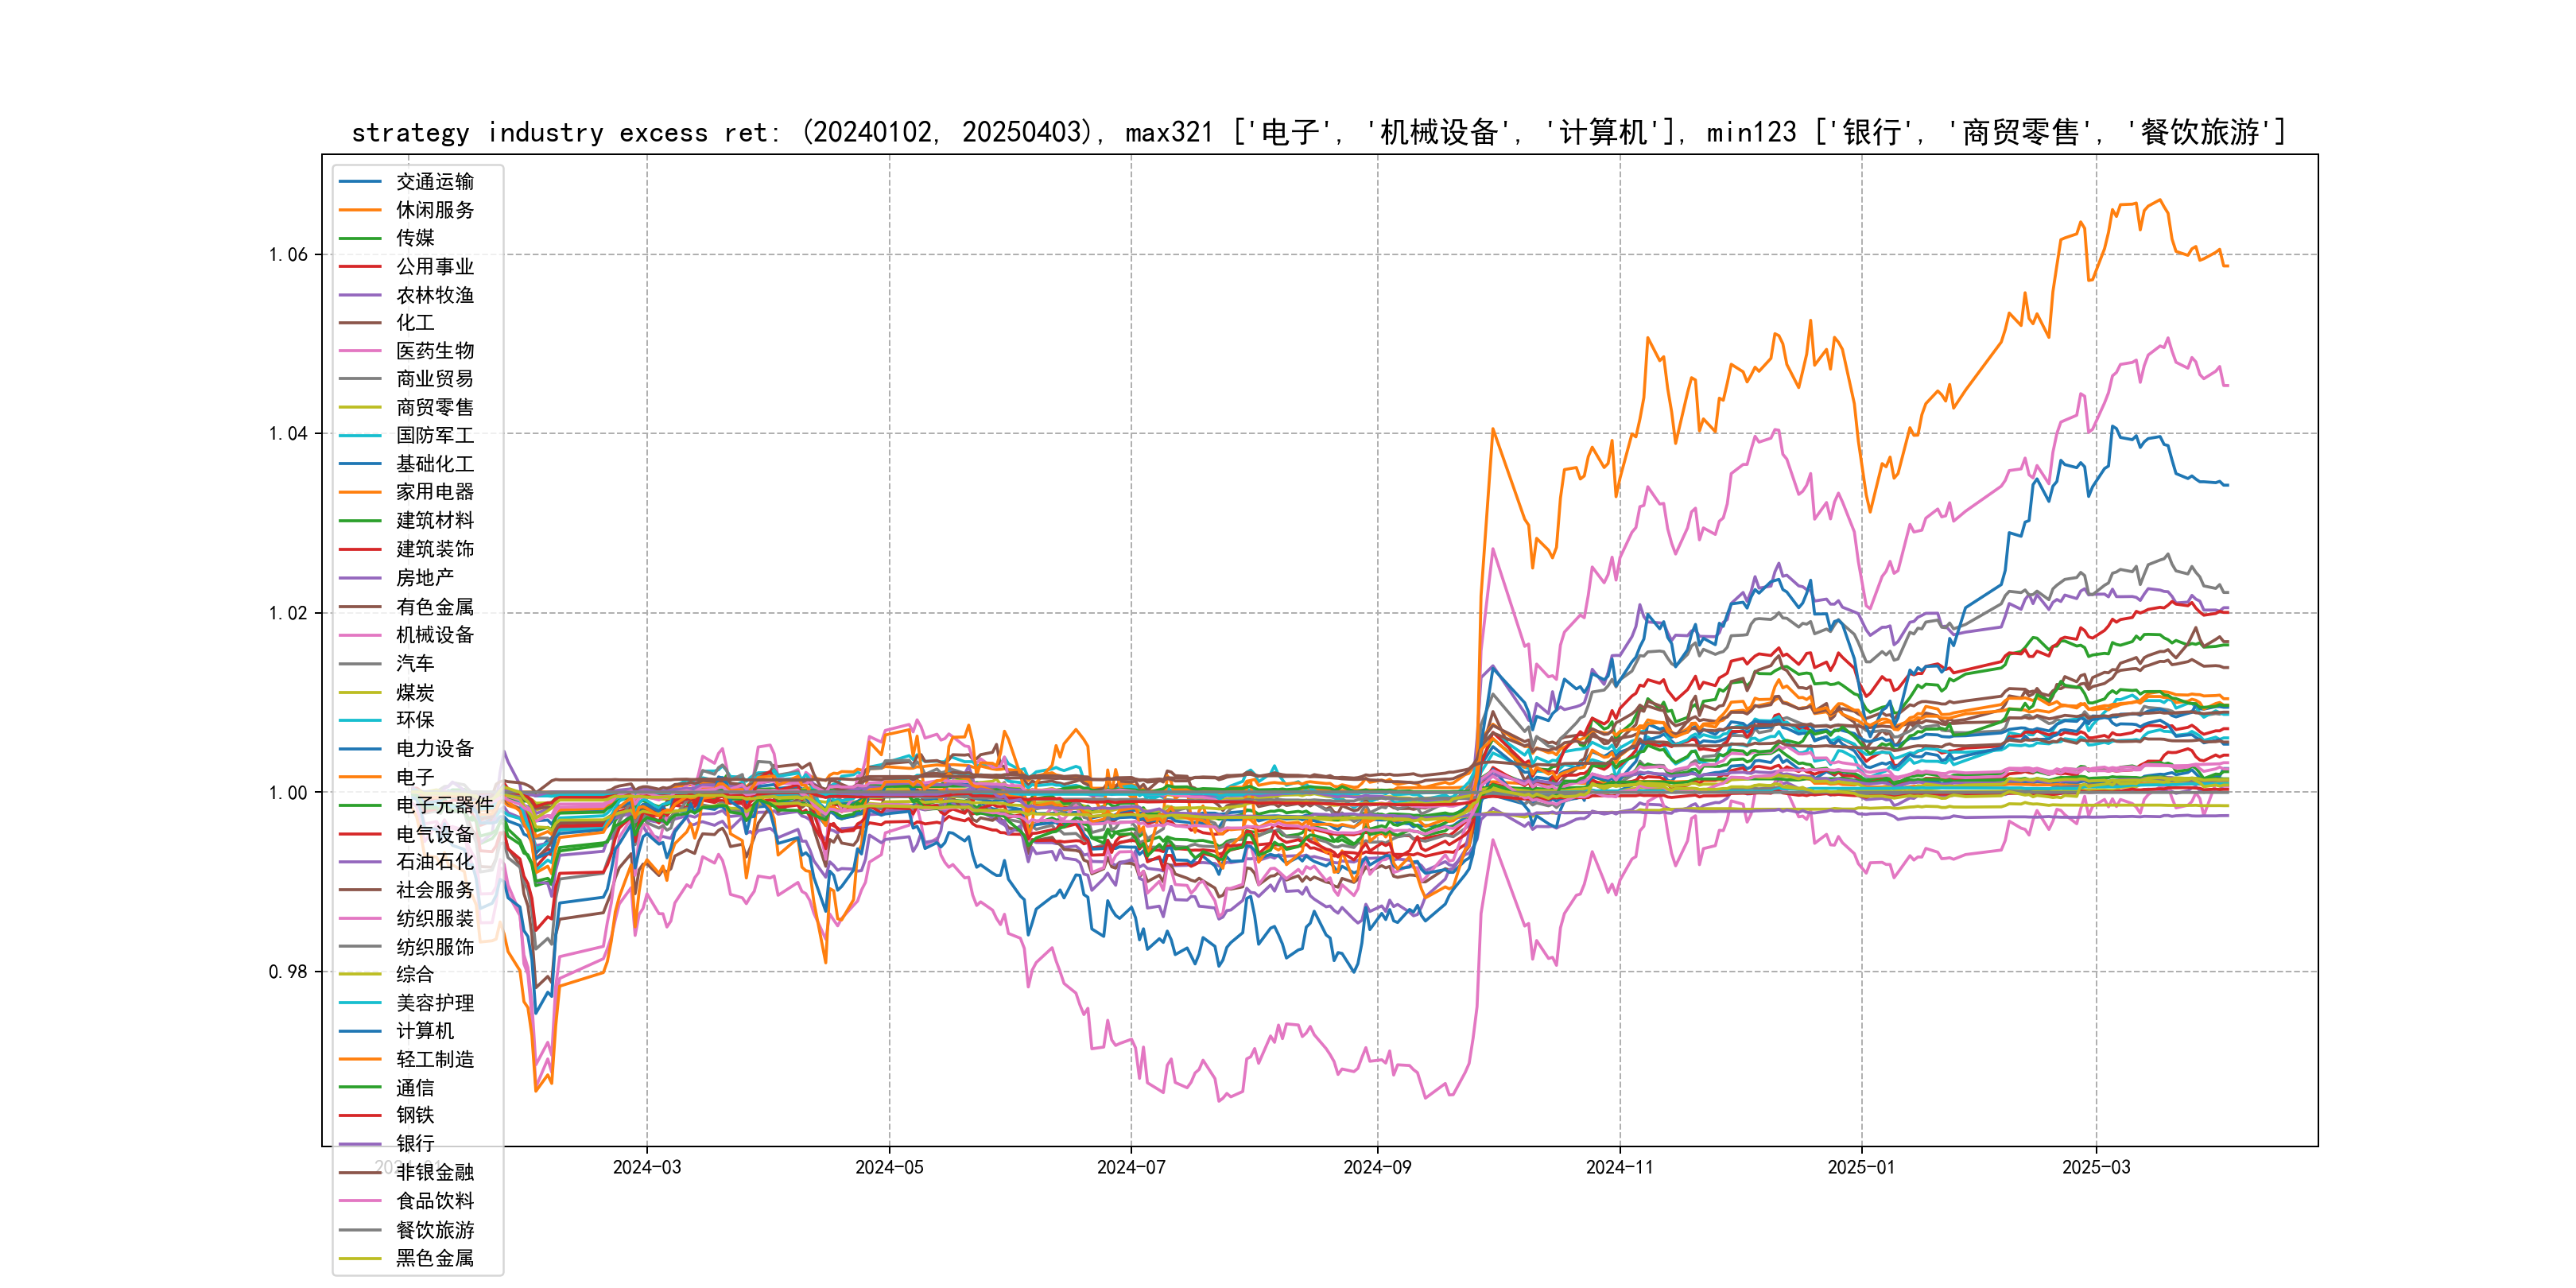Click the 国防军工 legend line swatch
This screenshot has width=2576, height=1288.
tap(360, 436)
